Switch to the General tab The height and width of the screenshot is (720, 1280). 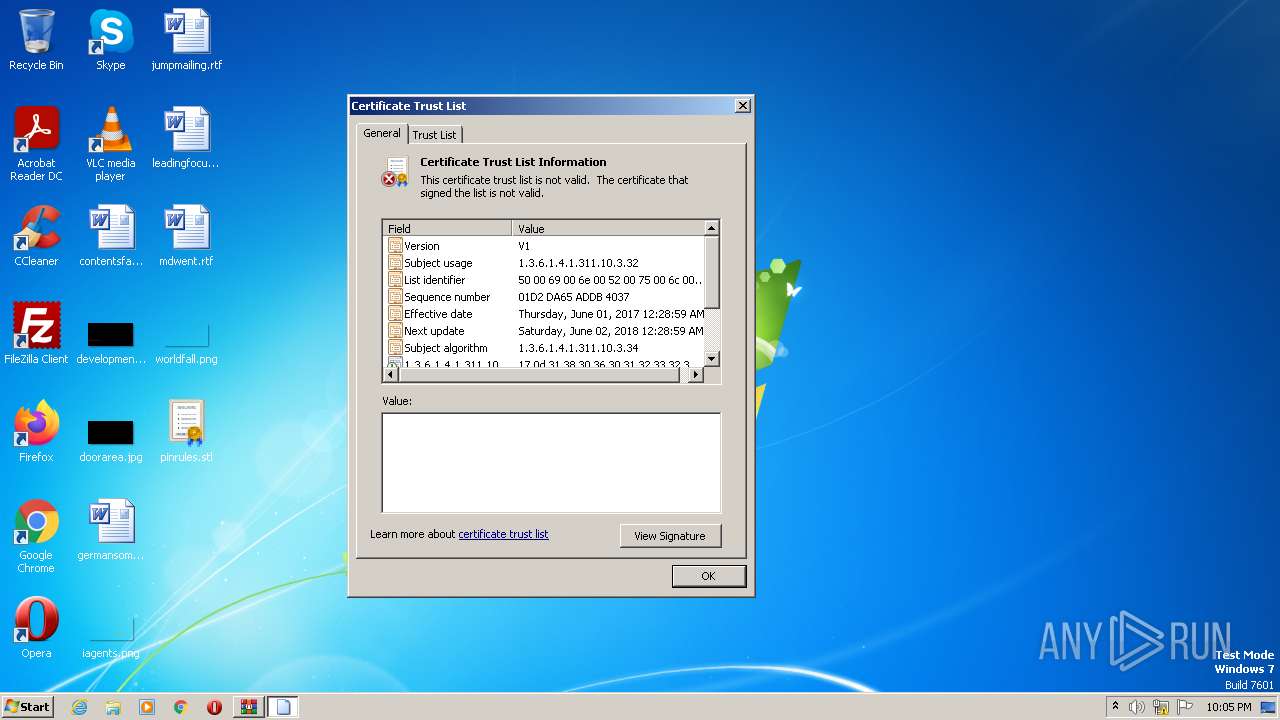(382, 133)
